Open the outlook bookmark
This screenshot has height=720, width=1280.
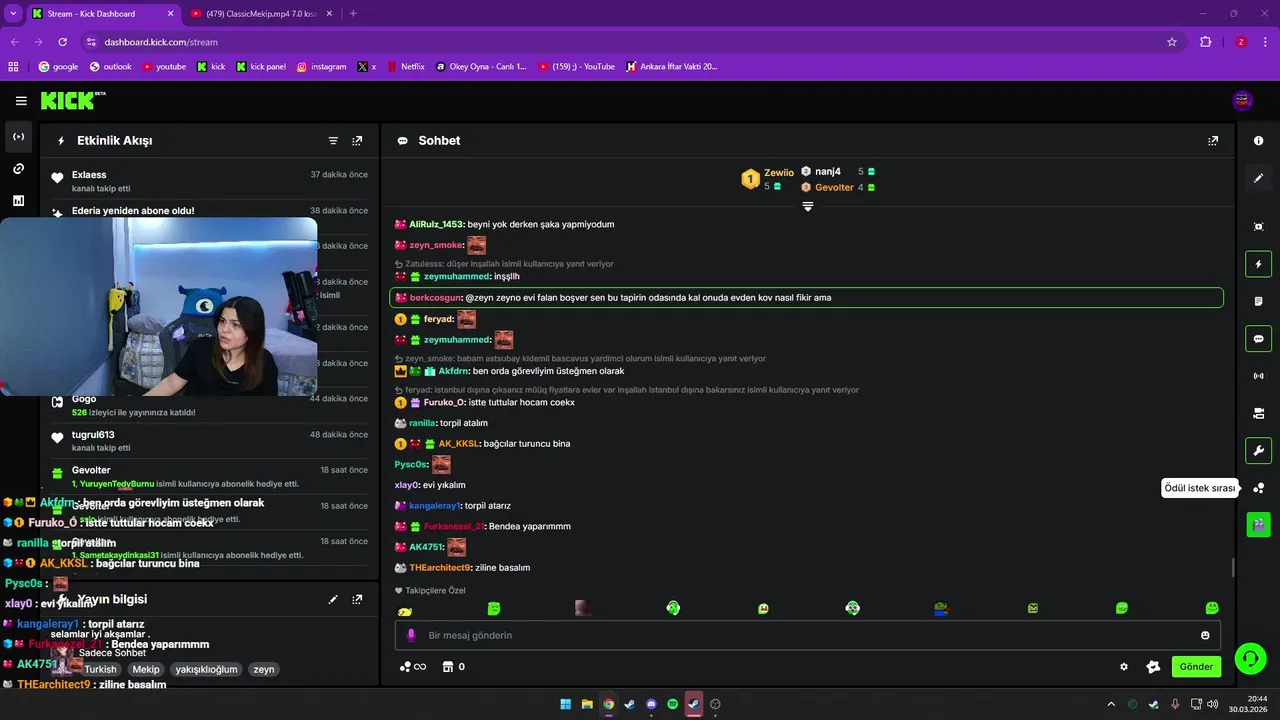[110, 67]
